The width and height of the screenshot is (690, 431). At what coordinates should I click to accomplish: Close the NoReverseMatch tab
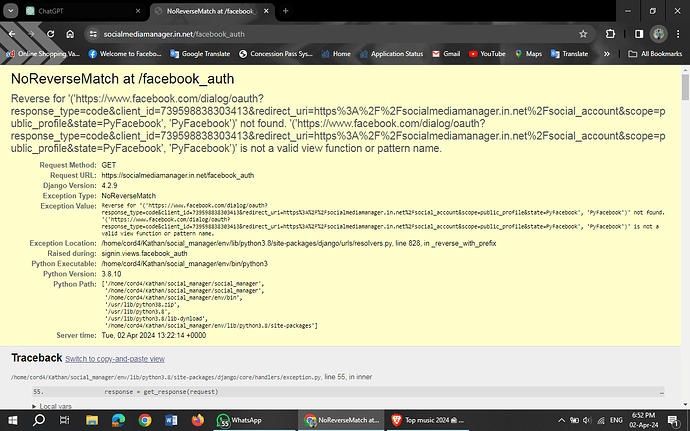pyautogui.click(x=266, y=11)
